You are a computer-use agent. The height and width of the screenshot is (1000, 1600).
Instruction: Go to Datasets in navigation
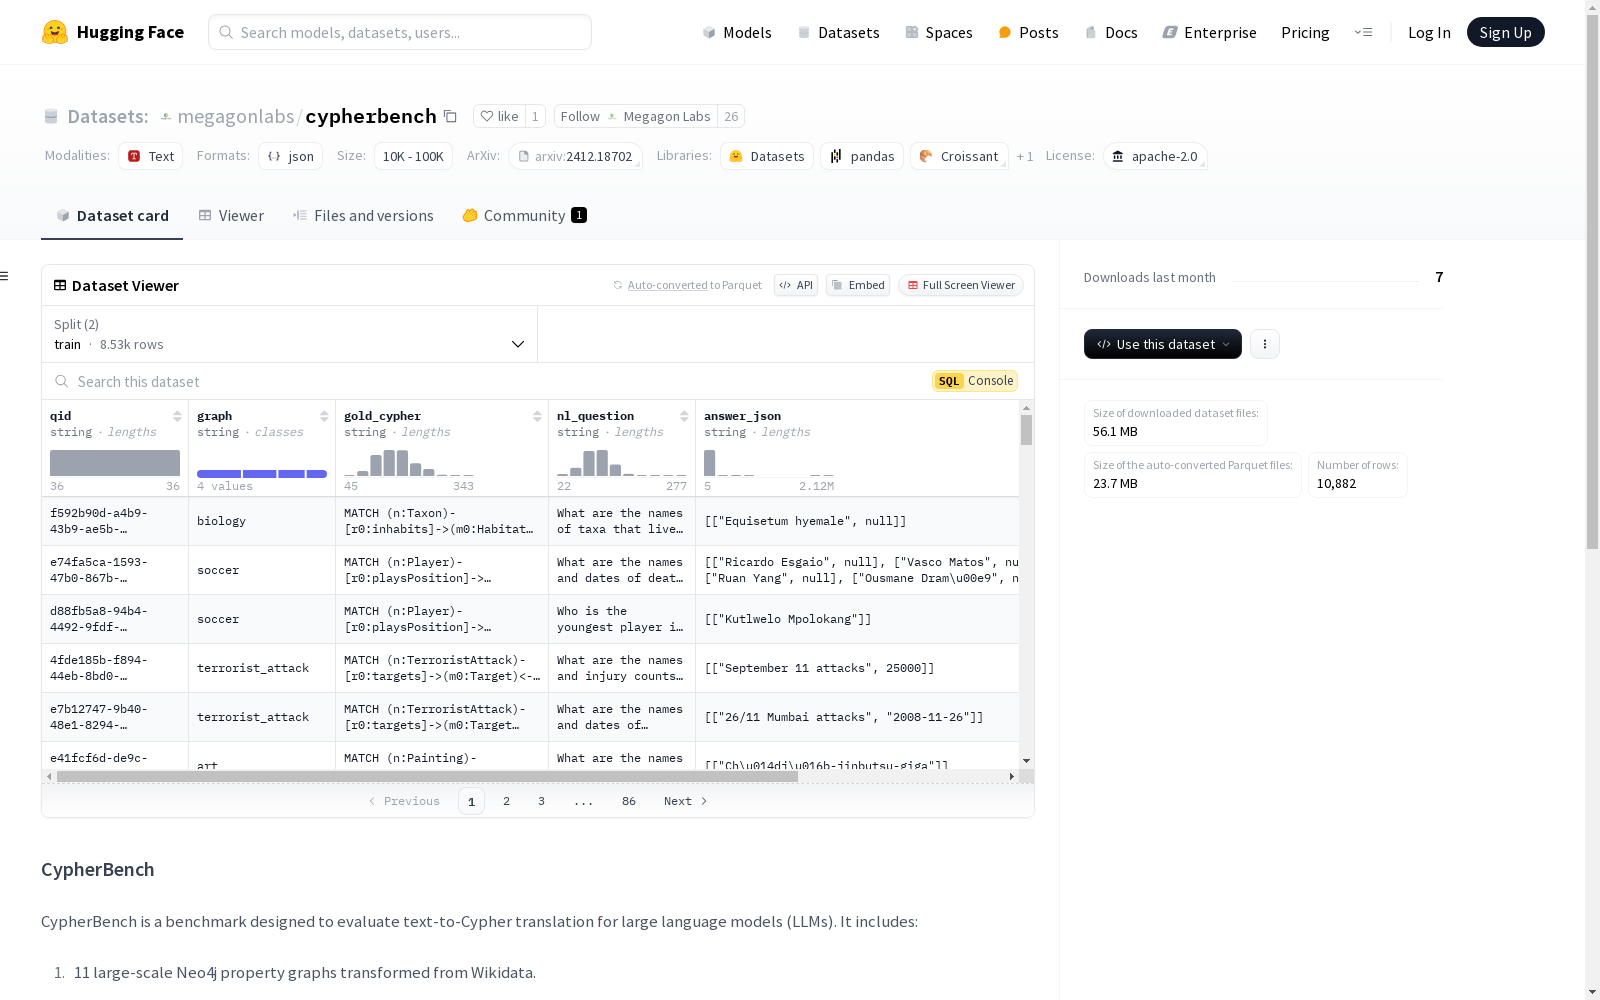click(x=838, y=32)
